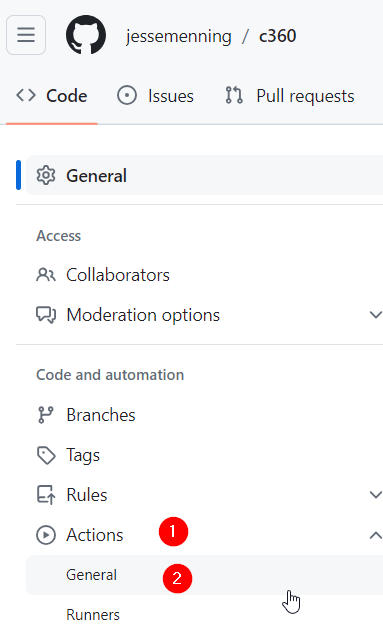Go to the Pull requests tab
Screen dimensions: 383x629
pos(290,96)
